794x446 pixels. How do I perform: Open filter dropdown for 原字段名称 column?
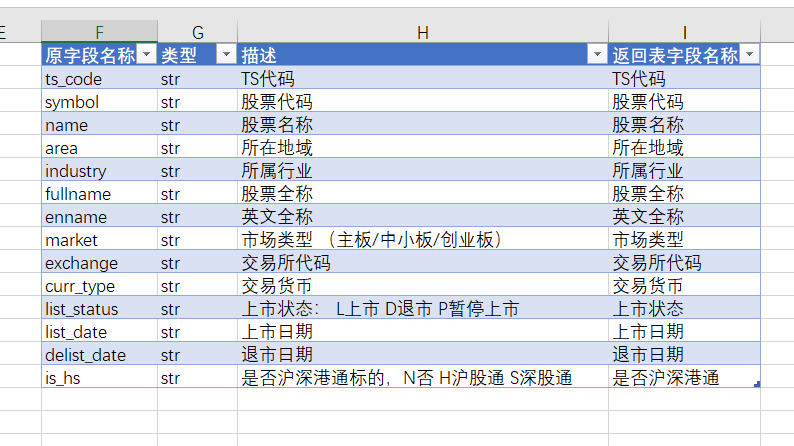click(147, 54)
